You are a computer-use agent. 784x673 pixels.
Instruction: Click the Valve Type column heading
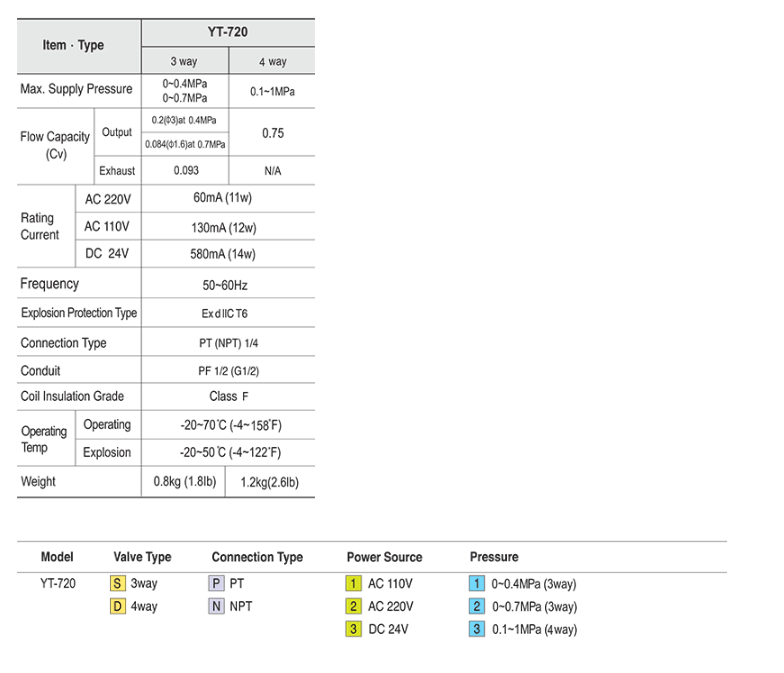point(142,557)
